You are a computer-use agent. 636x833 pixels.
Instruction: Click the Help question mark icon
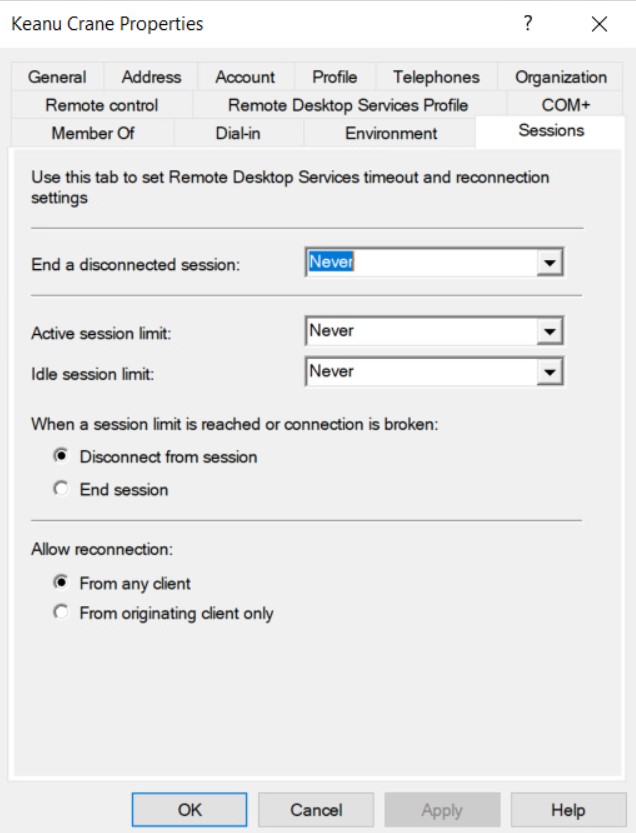point(527,24)
